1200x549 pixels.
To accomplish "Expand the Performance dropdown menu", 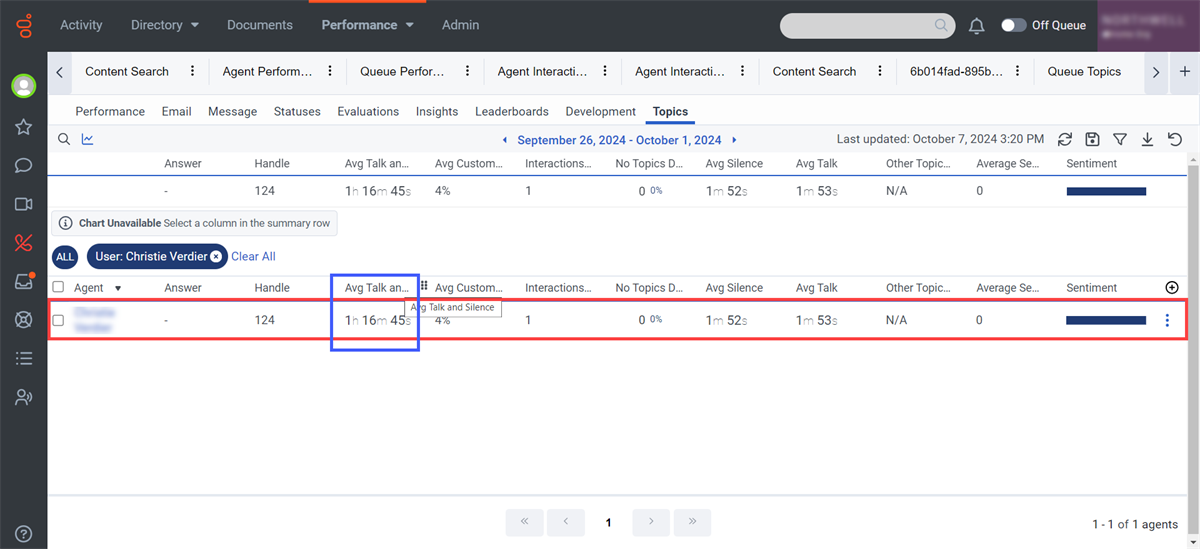I will tap(367, 25).
